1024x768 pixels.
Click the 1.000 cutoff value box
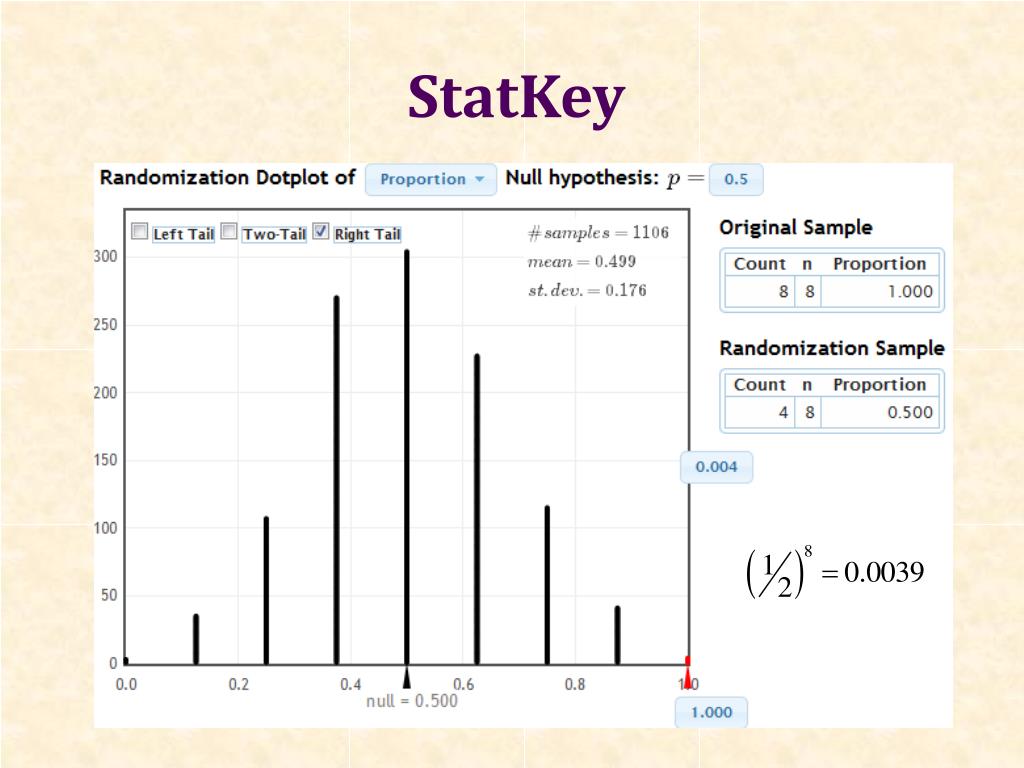[x=711, y=712]
